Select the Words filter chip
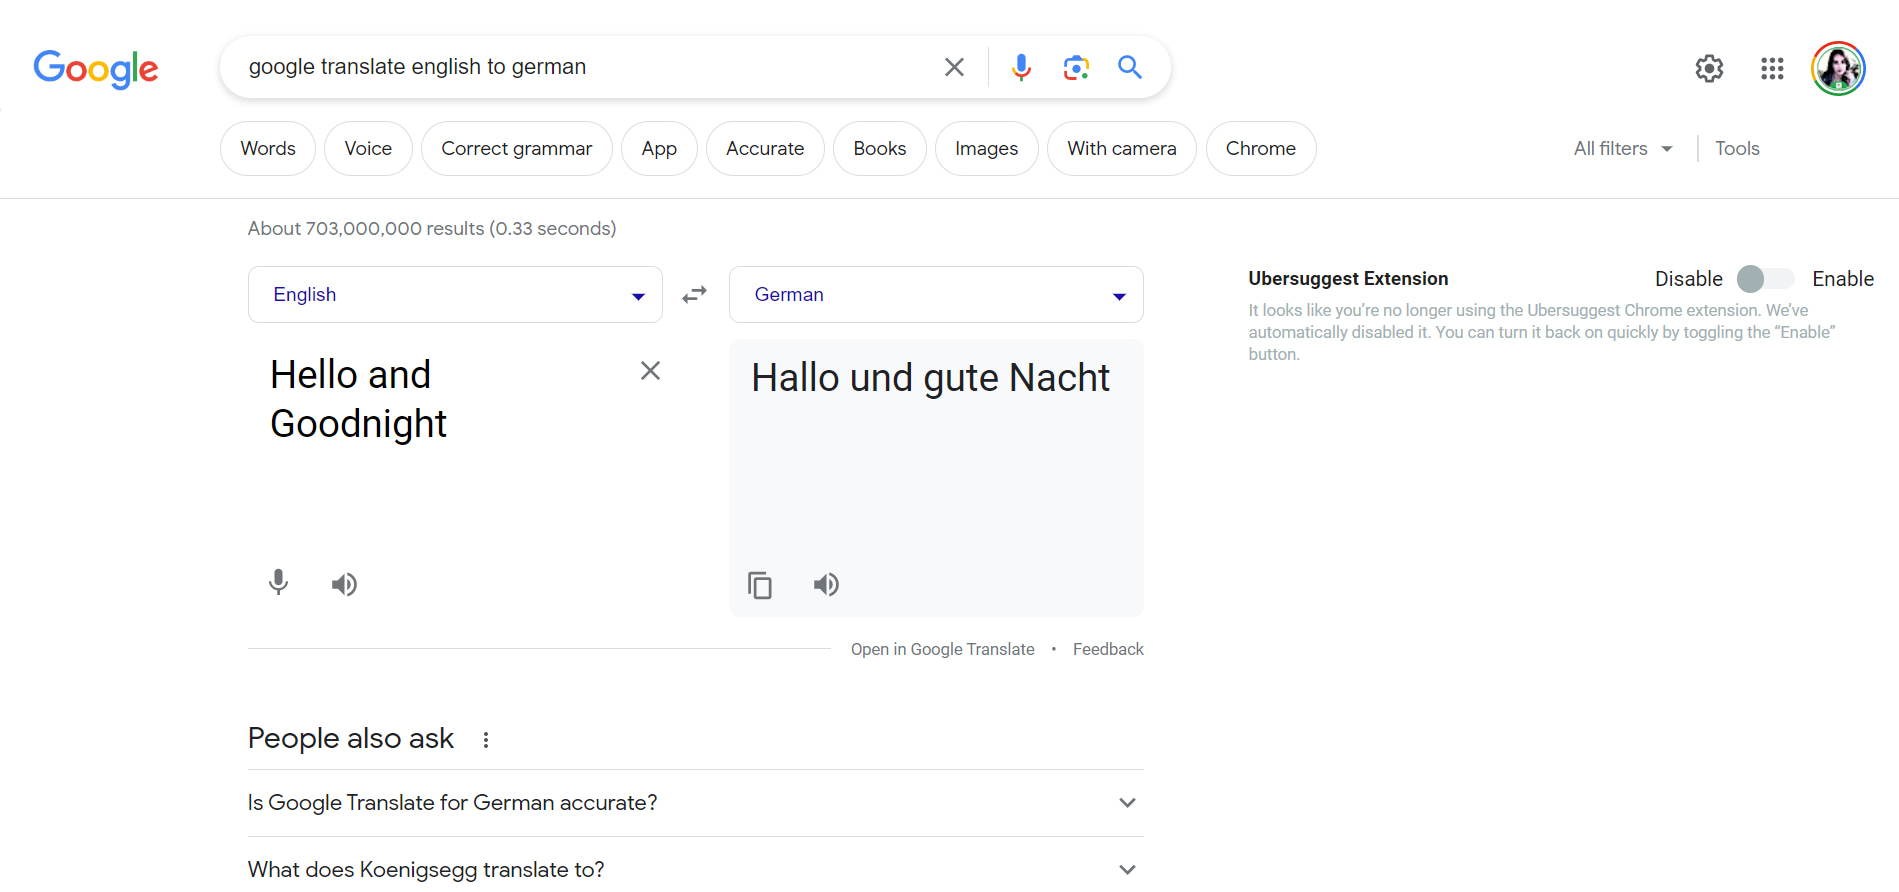Viewport: 1899px width, 892px height. [x=268, y=149]
